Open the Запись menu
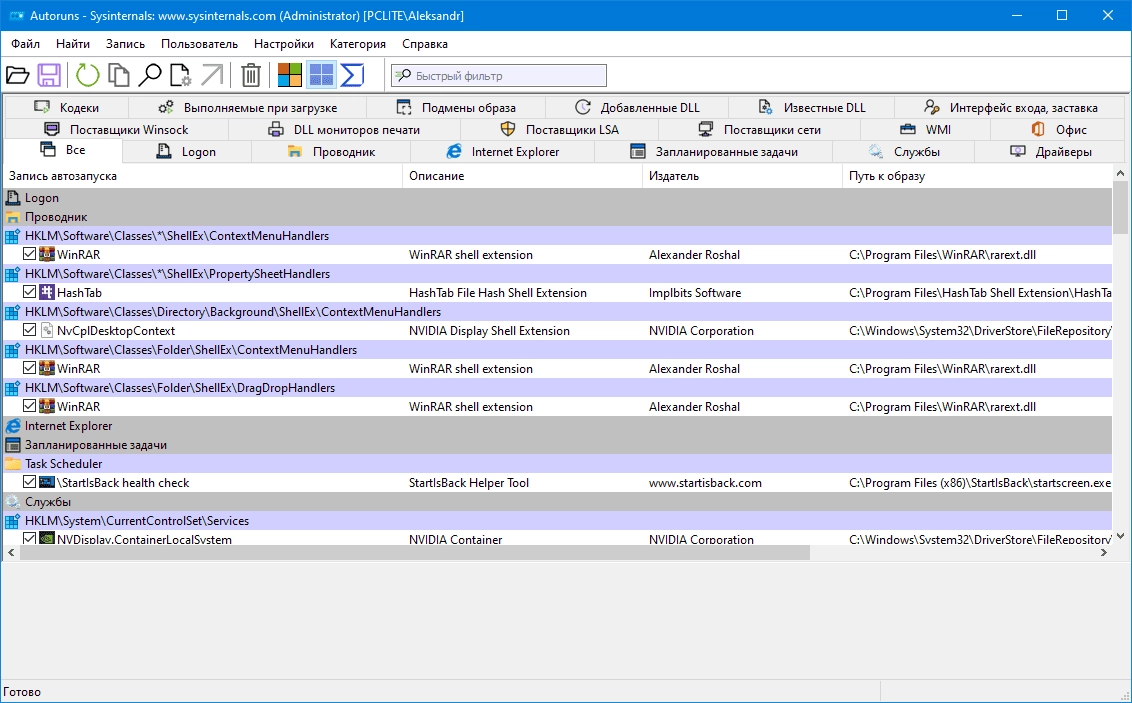The image size is (1132, 703). click(x=125, y=44)
